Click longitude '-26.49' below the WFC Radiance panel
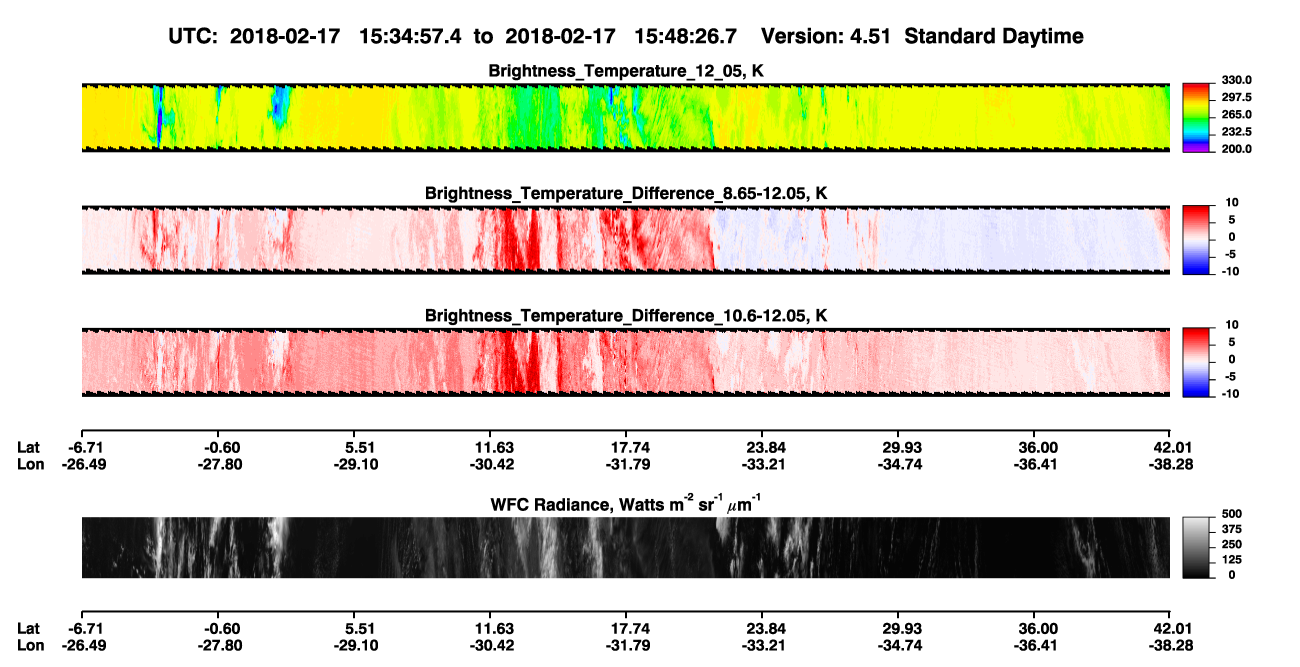This screenshot has width=1300, height=667. click(x=82, y=646)
